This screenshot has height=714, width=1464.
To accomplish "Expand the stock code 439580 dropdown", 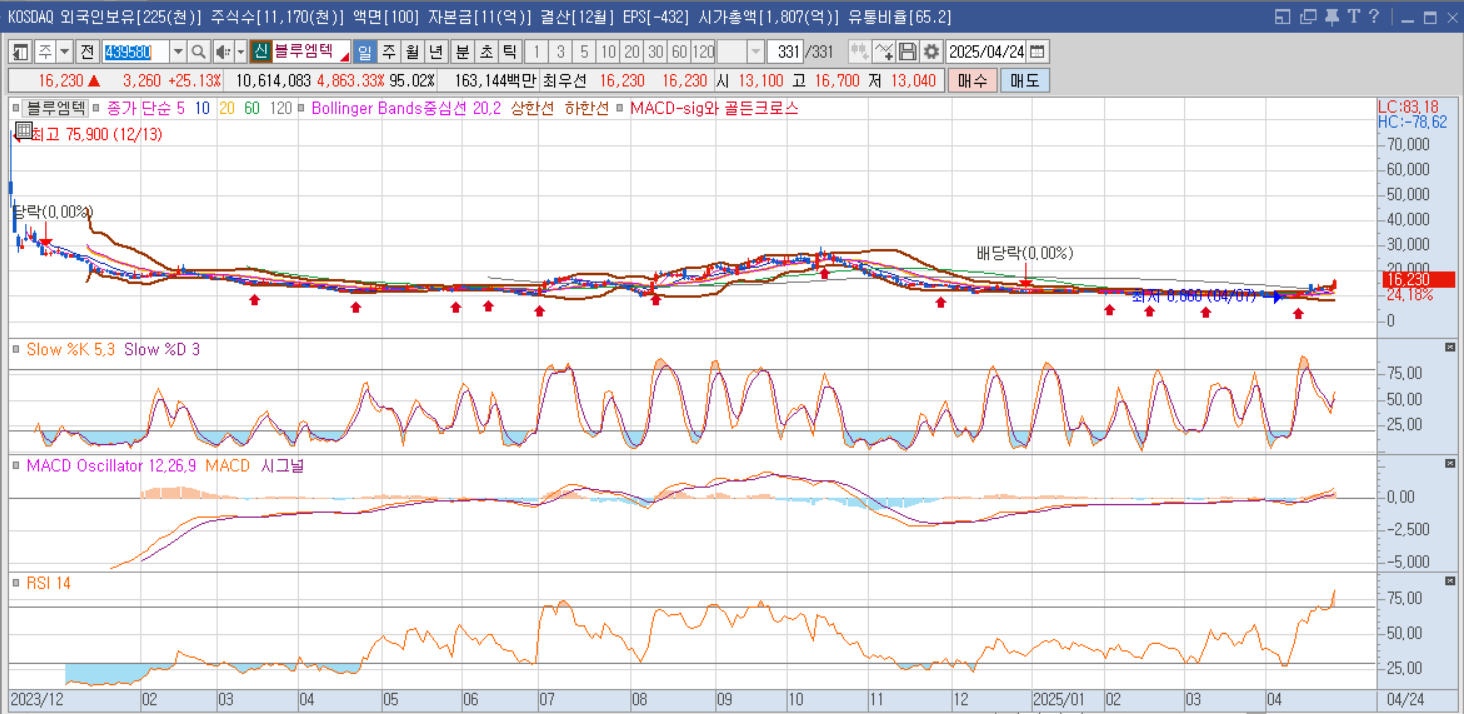I will click(x=178, y=52).
